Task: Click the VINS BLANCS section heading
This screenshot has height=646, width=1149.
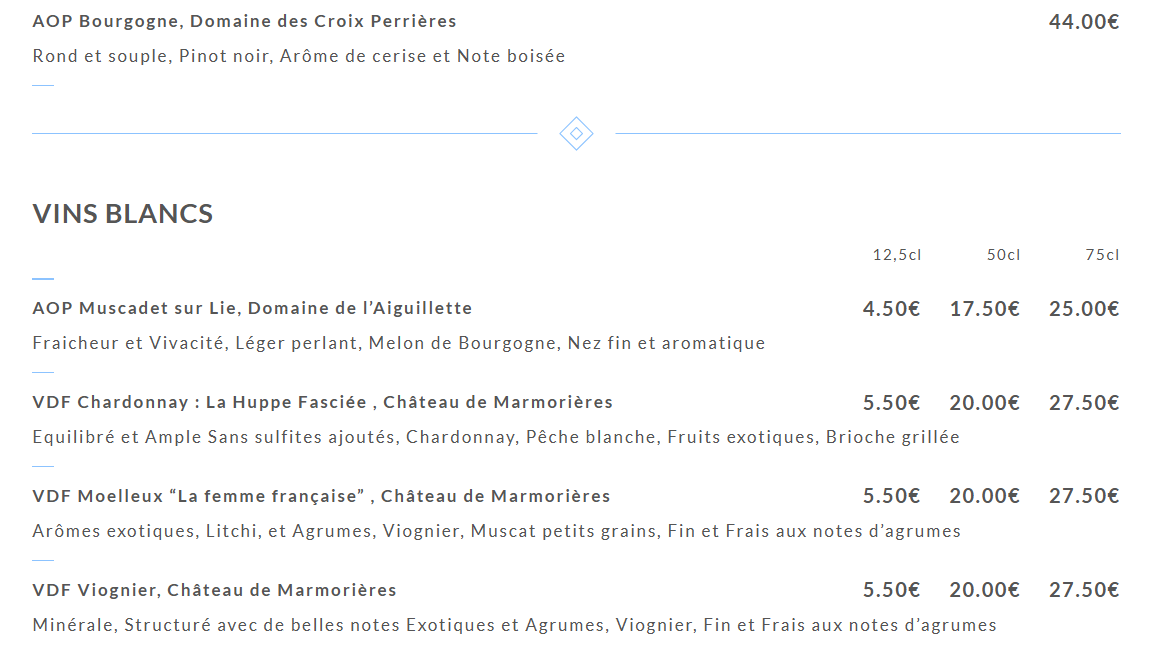Action: click(x=123, y=214)
